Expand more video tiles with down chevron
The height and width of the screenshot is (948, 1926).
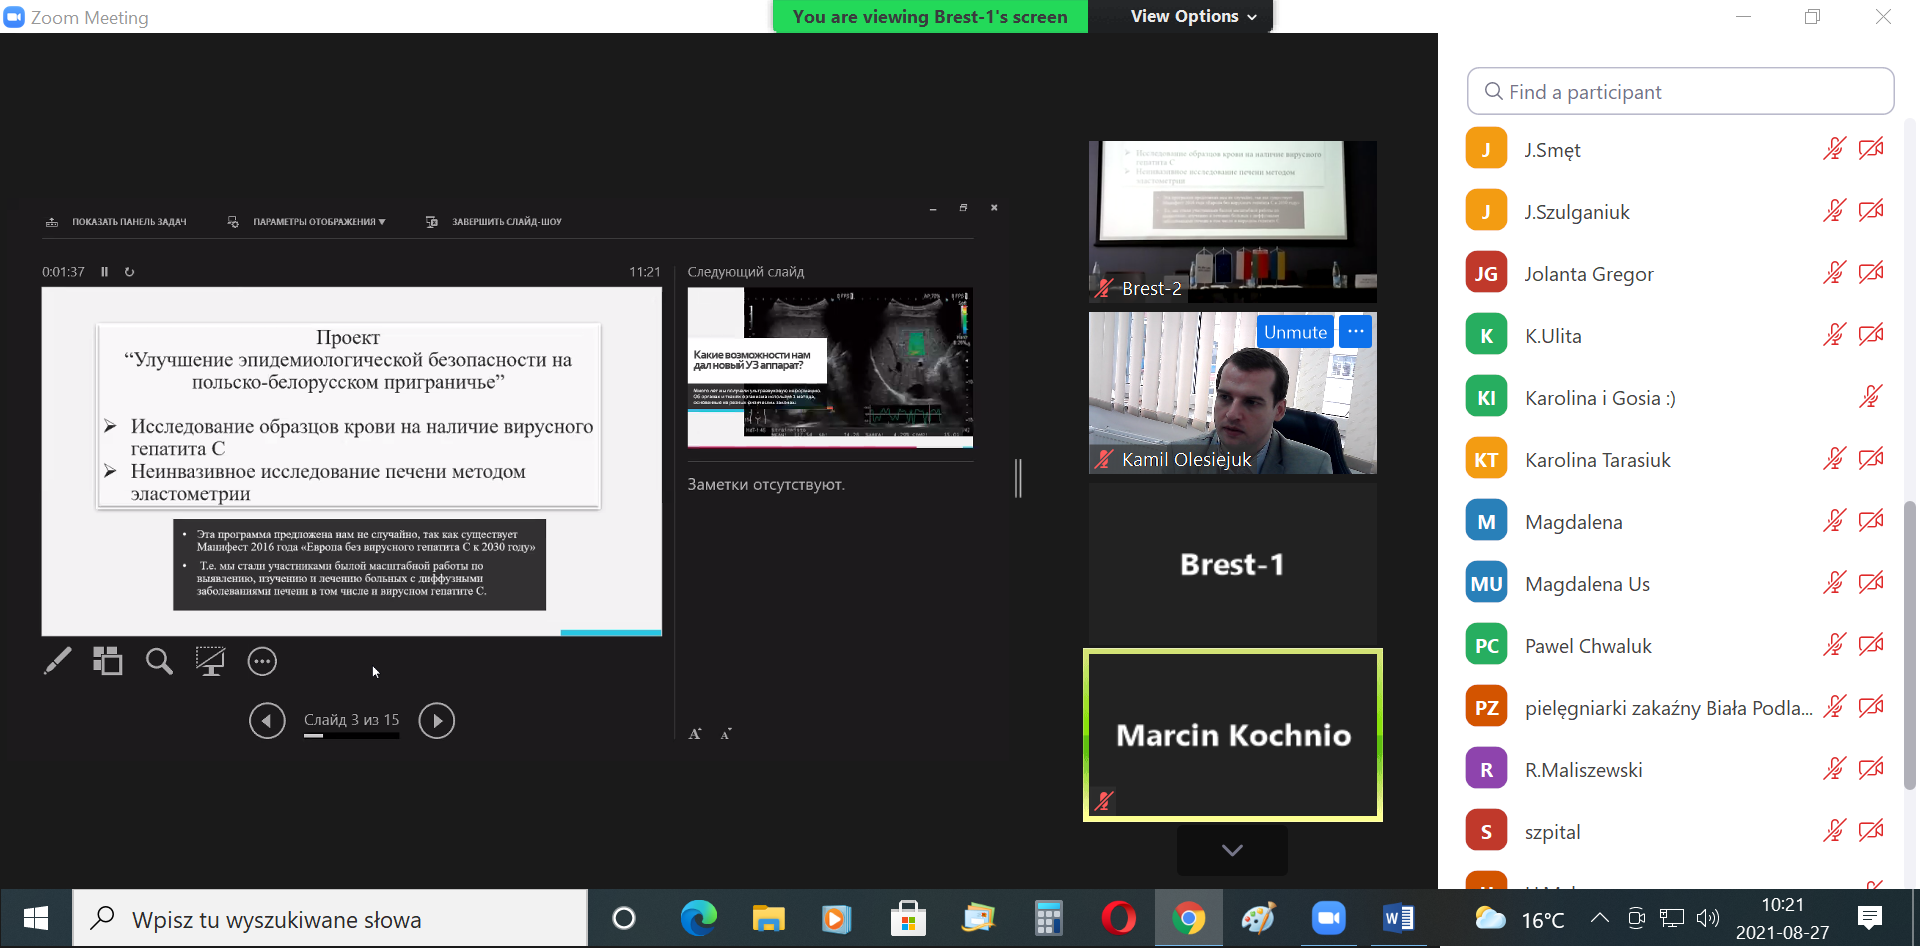(1232, 850)
